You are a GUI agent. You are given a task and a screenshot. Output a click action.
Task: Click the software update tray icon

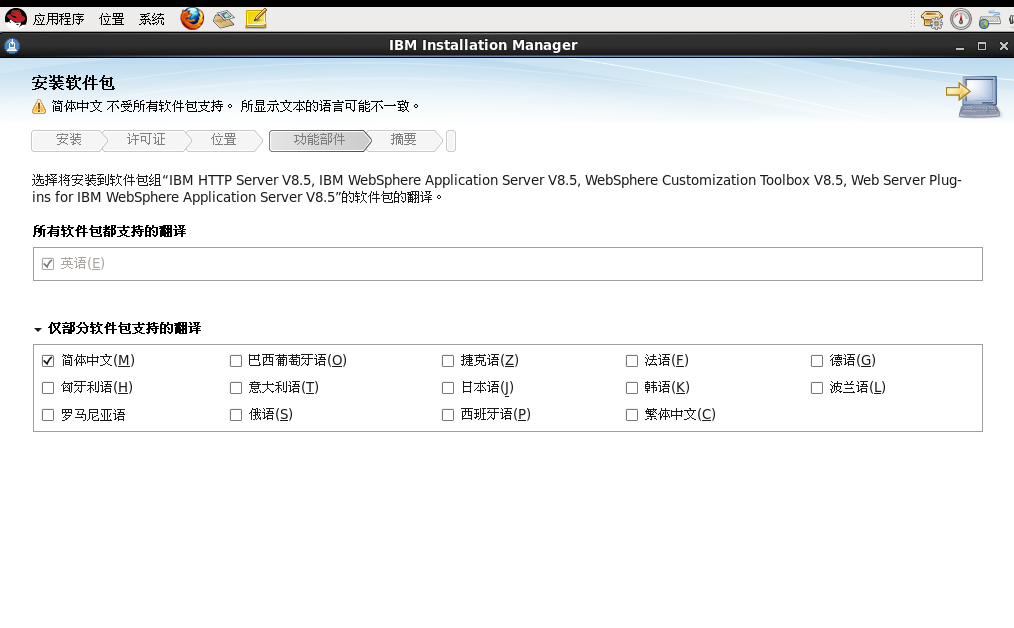coord(932,19)
